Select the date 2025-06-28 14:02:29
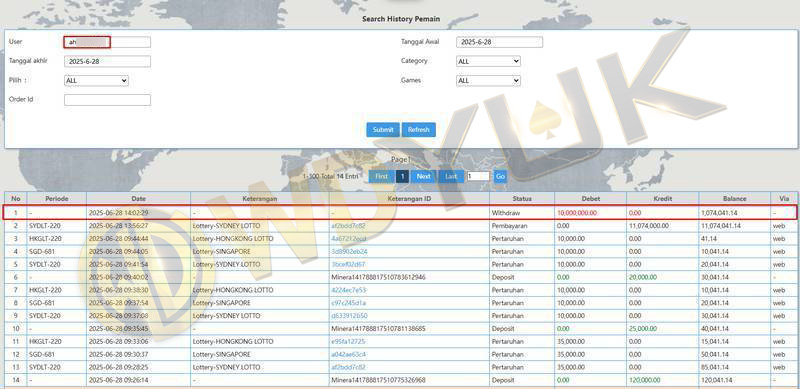 [118, 212]
